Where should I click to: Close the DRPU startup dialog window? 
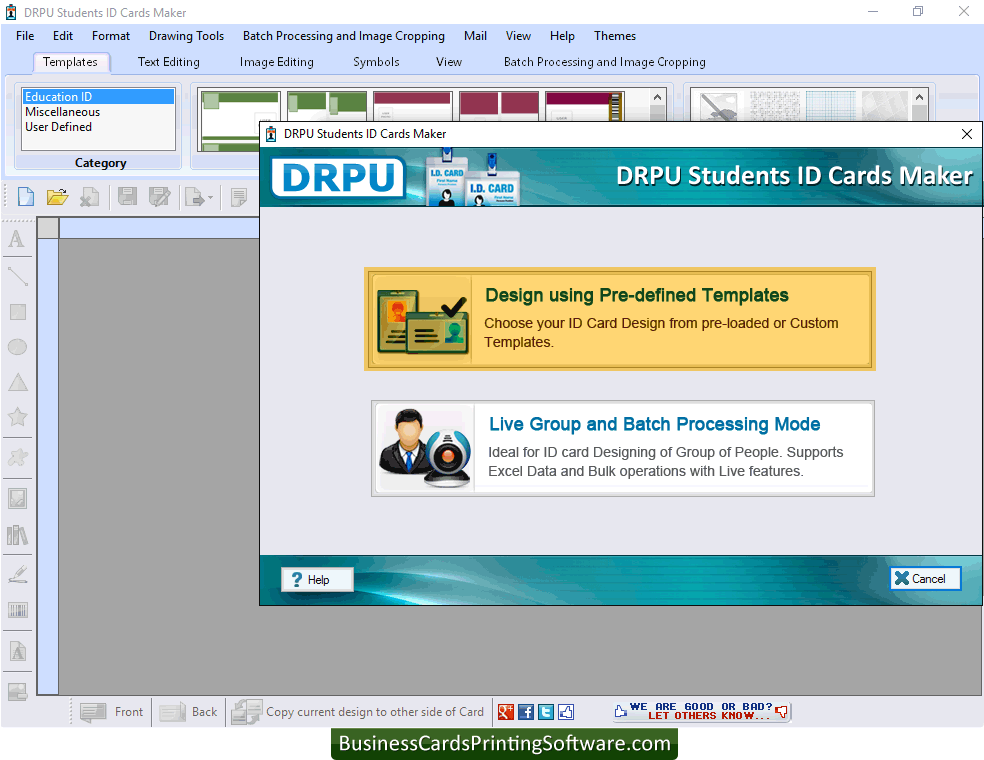tap(967, 134)
